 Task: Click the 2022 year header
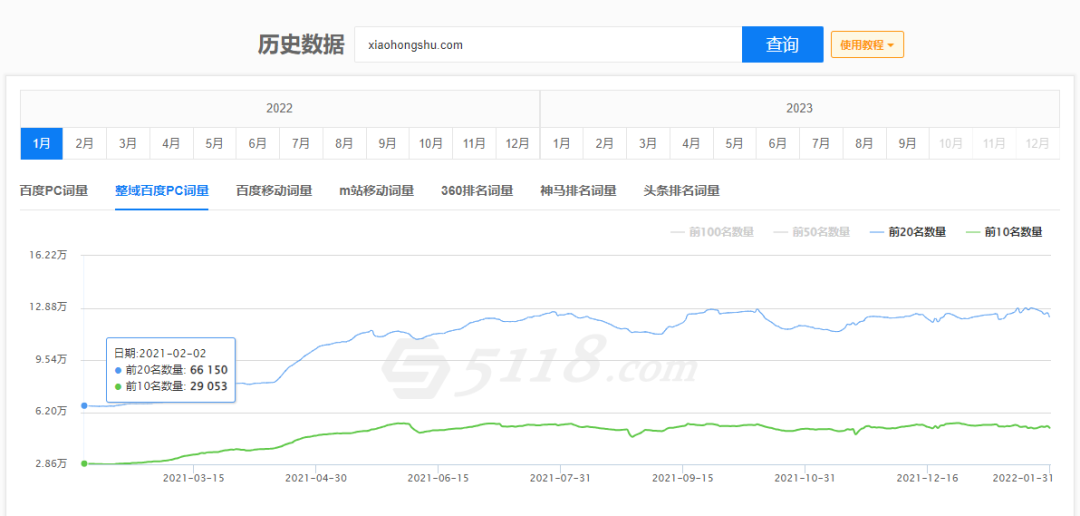[279, 108]
